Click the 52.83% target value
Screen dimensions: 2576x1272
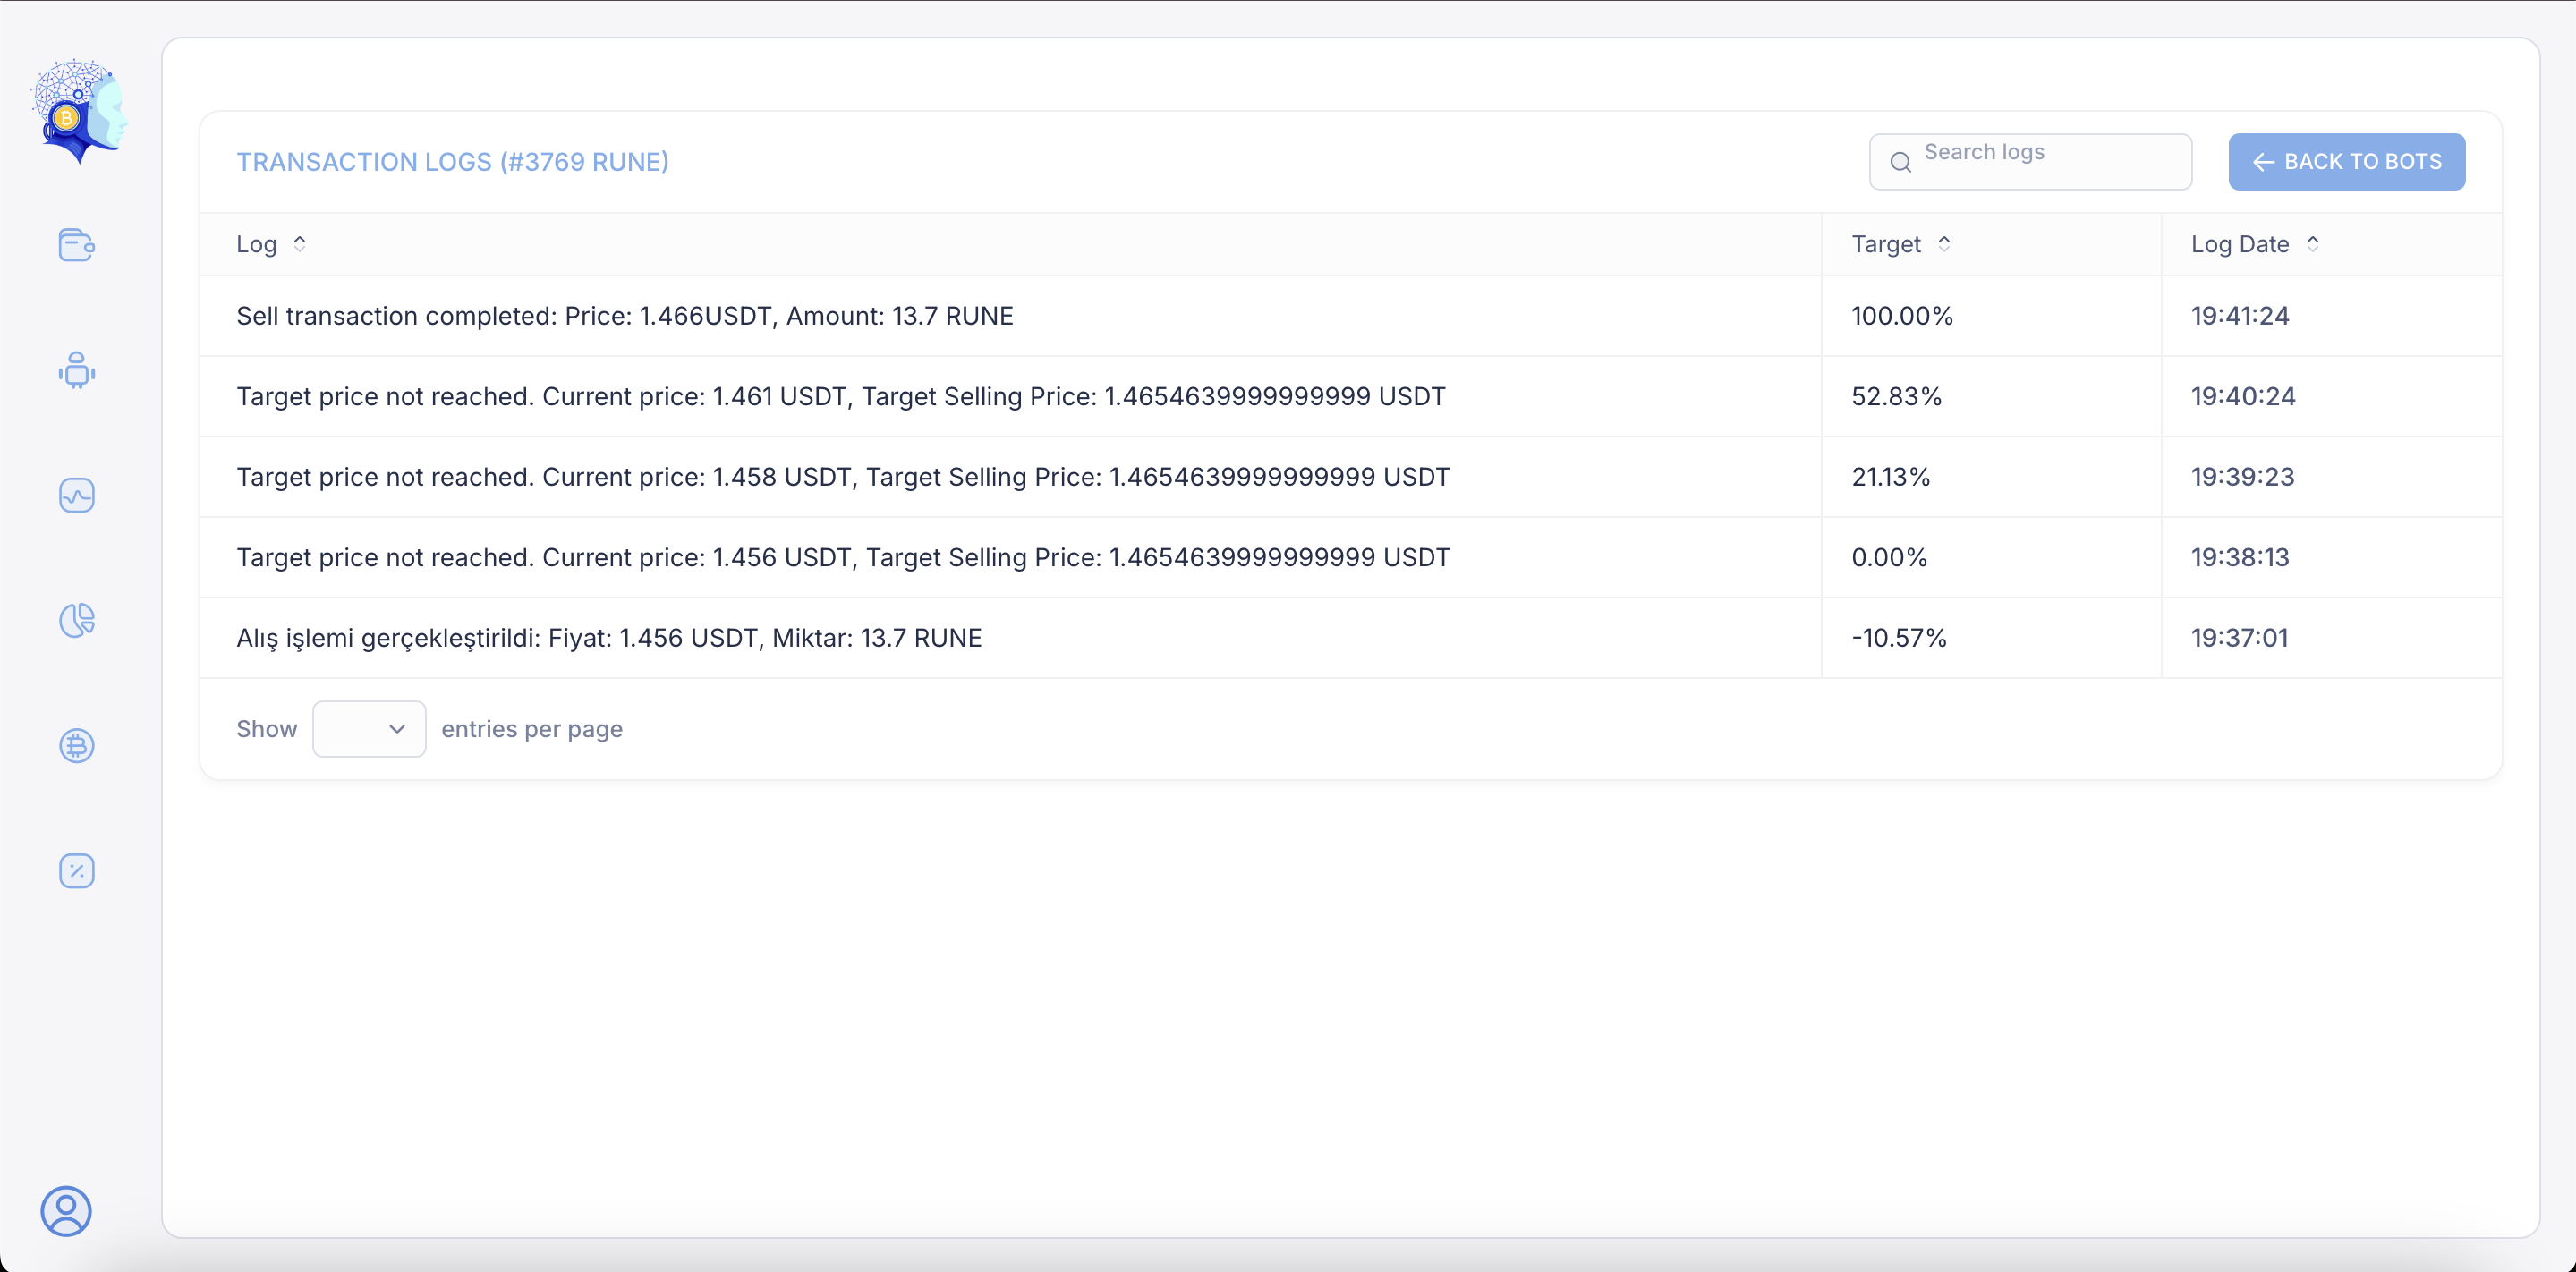[x=1896, y=396]
